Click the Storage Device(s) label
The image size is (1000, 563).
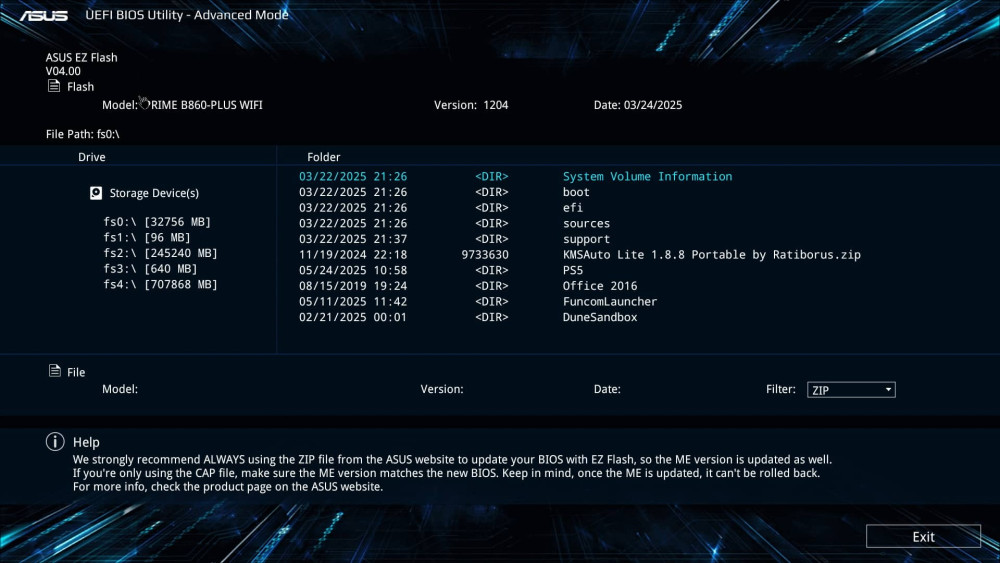[x=154, y=193]
